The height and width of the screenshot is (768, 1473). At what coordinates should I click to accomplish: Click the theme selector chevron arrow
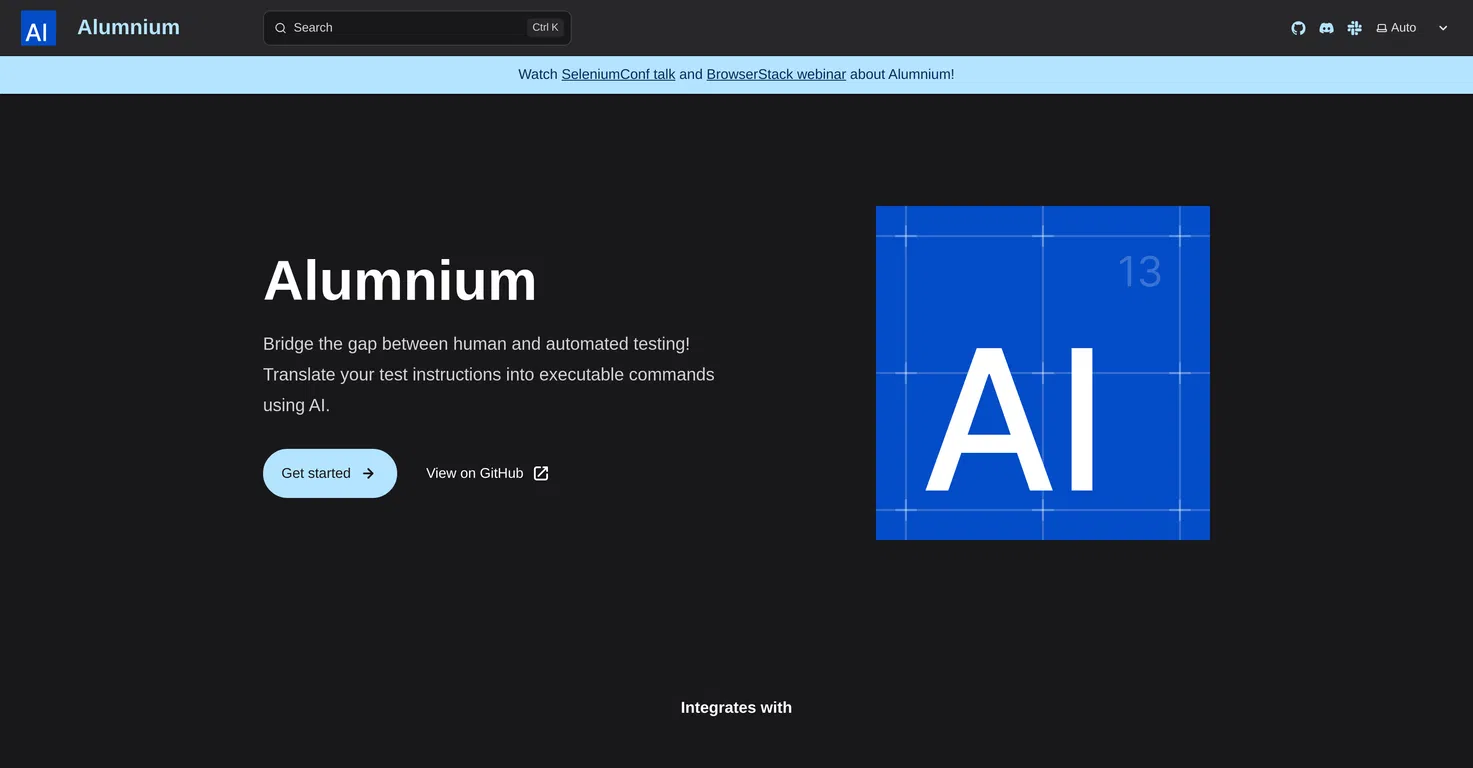(1443, 28)
